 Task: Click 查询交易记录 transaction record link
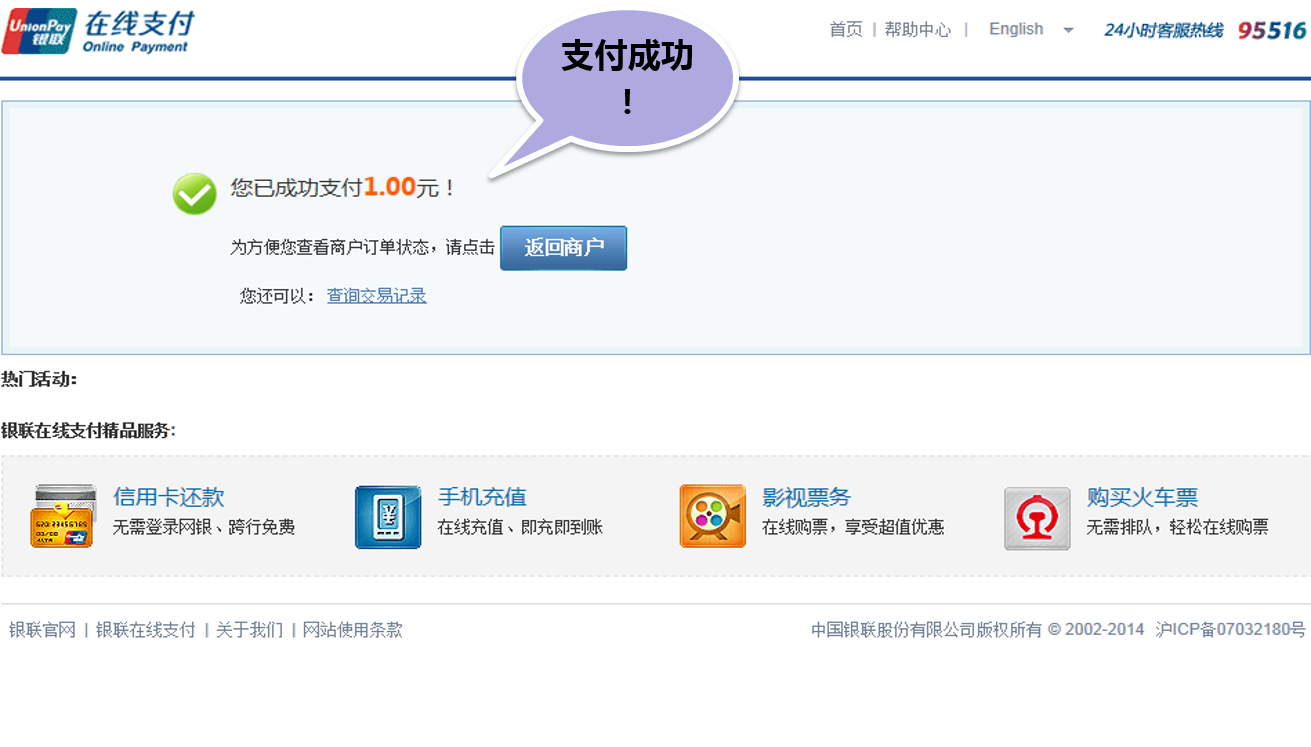coord(376,296)
